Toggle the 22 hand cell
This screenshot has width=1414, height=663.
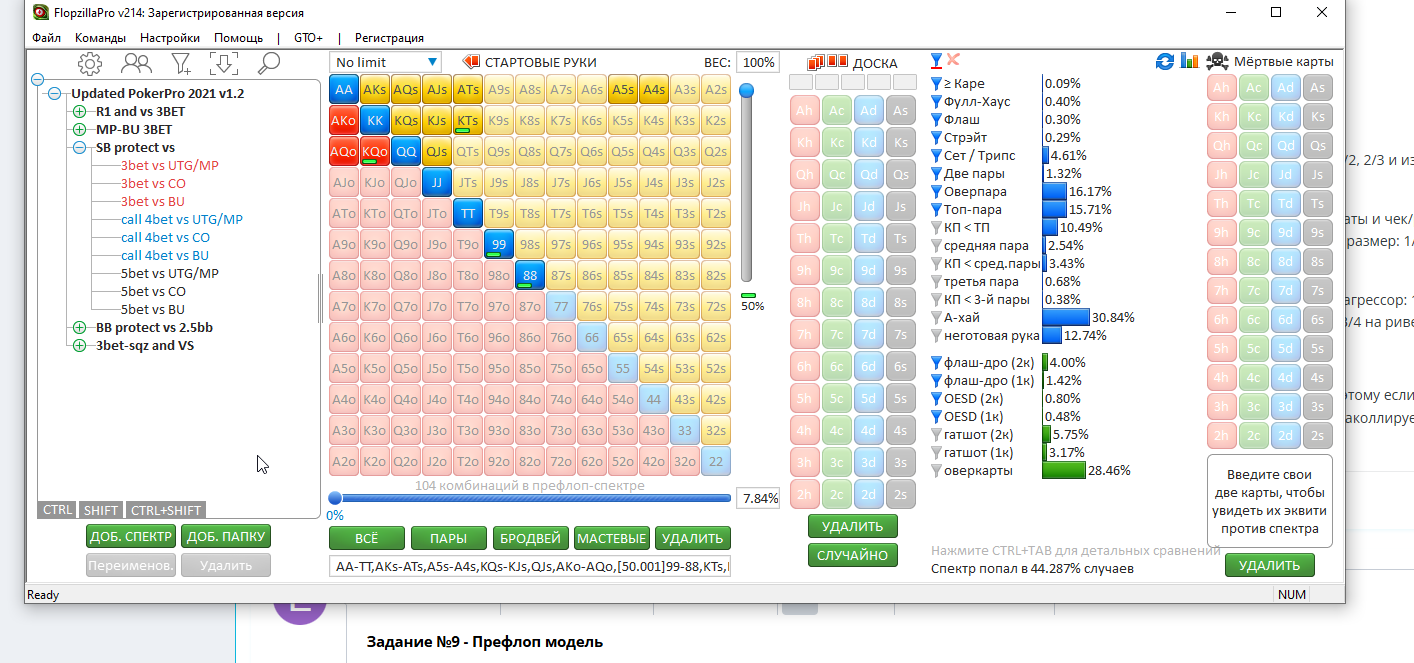715,461
